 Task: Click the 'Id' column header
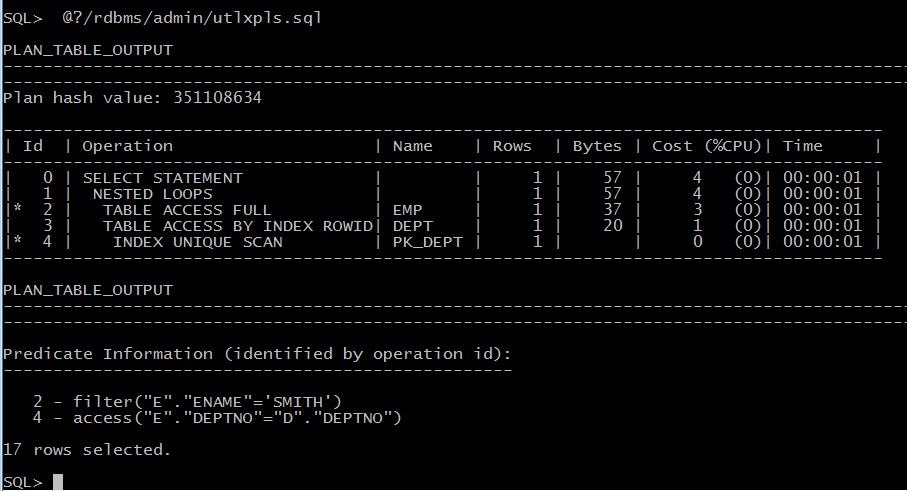click(x=33, y=146)
